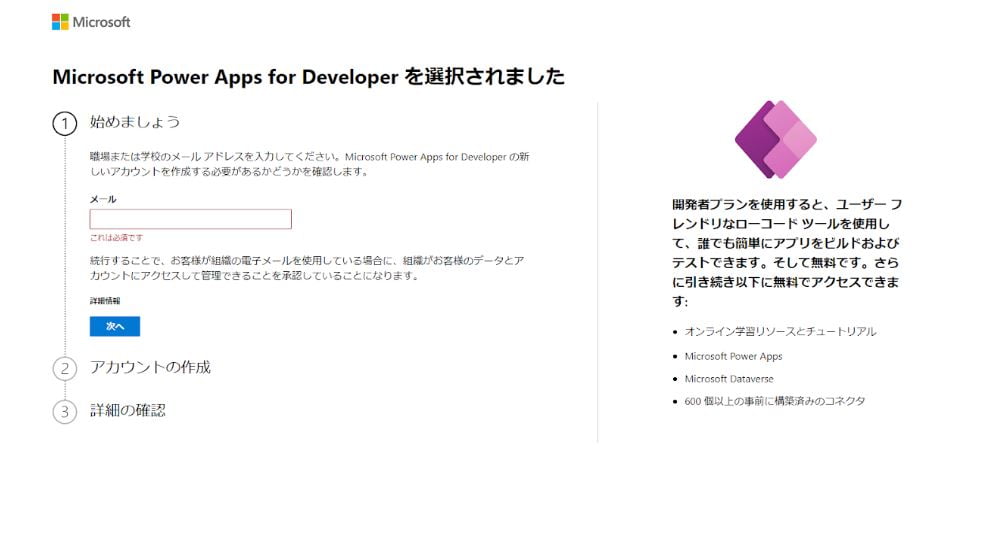Image resolution: width=988 pixels, height=545 pixels.
Task: Focus the メール email input field
Action: [190, 219]
